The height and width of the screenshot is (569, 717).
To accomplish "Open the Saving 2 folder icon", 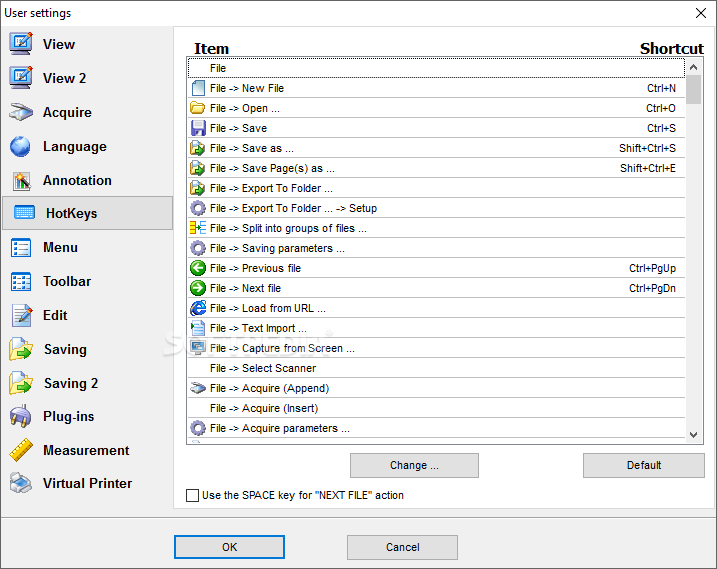I will click(21, 383).
